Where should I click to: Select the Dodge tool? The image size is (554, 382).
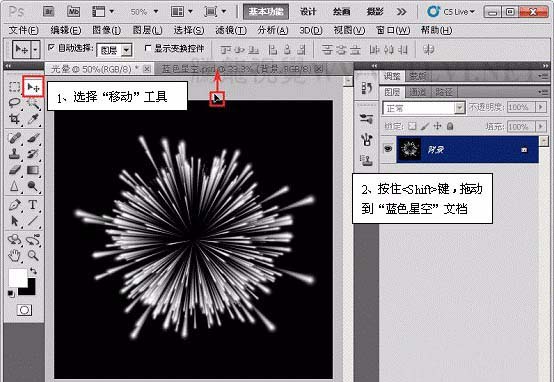[33, 186]
